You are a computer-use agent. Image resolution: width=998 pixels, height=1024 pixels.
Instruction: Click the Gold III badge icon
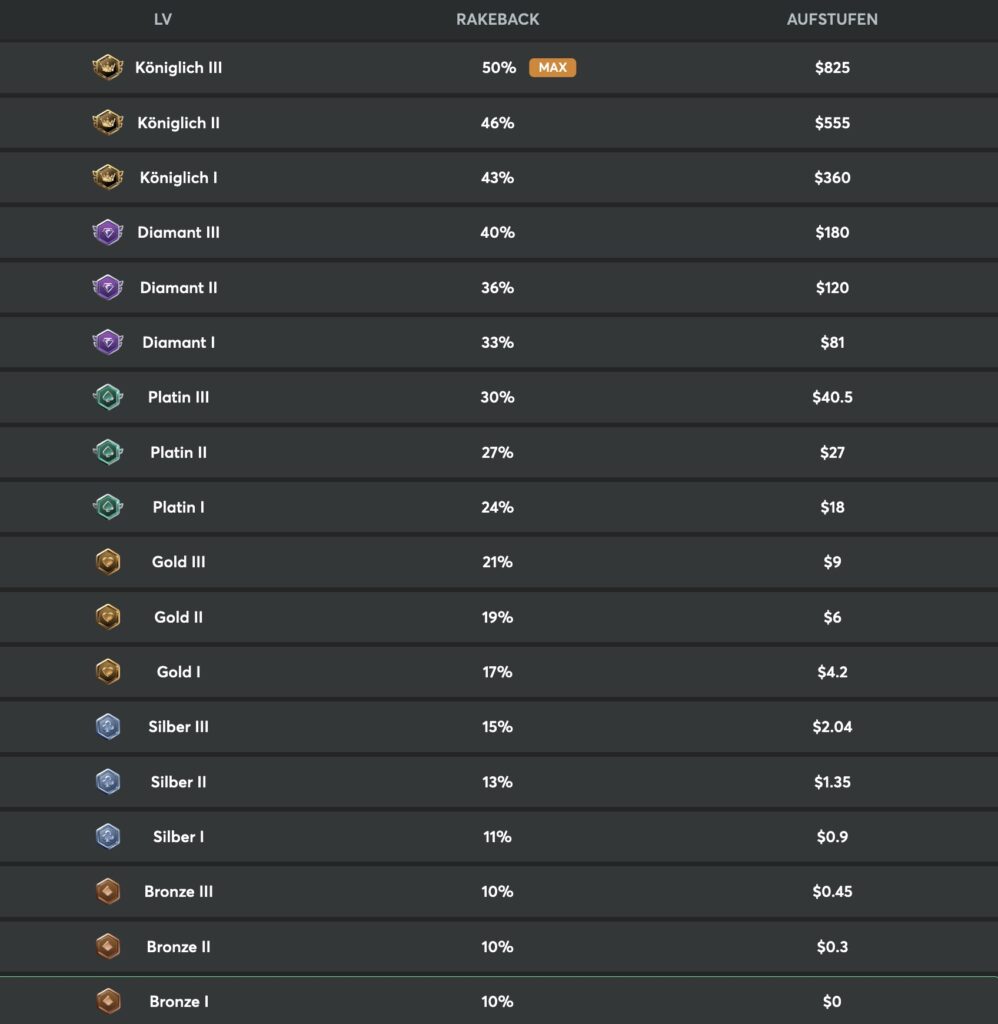click(108, 562)
